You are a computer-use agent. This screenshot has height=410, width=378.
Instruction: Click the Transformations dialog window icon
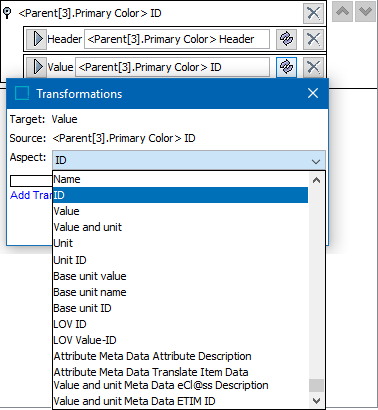pos(22,93)
